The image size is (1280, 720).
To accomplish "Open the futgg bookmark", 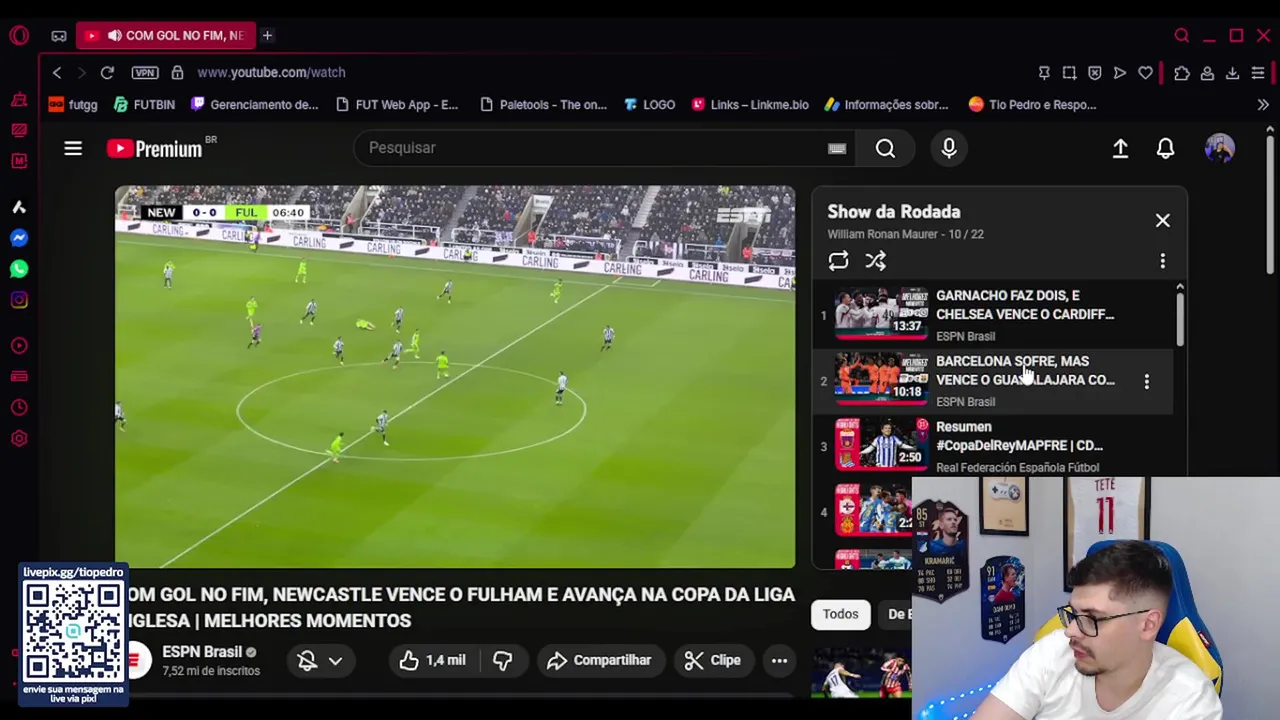I will point(73,104).
